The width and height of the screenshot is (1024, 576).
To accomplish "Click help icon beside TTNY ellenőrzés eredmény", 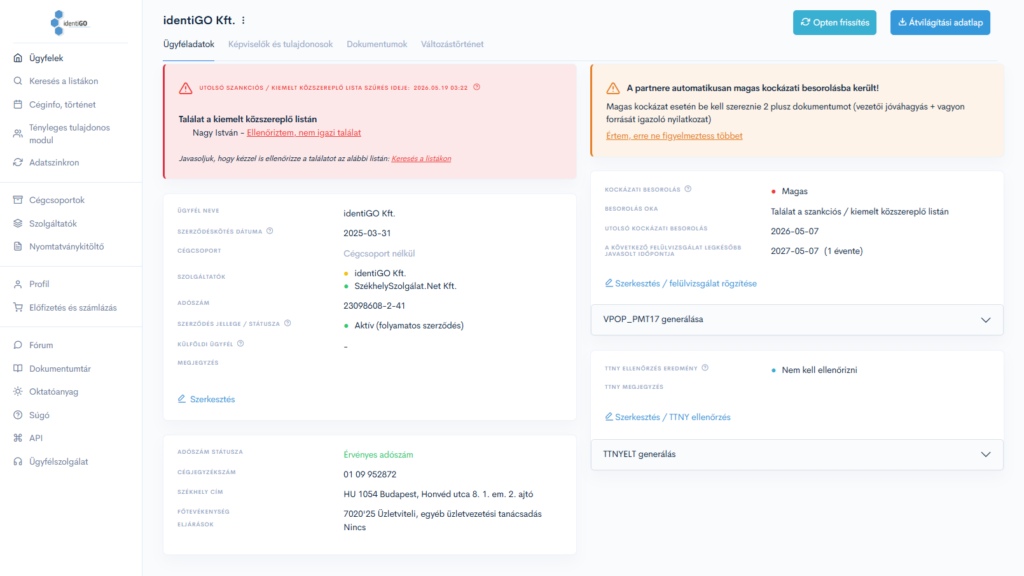I will pyautogui.click(x=705, y=368).
